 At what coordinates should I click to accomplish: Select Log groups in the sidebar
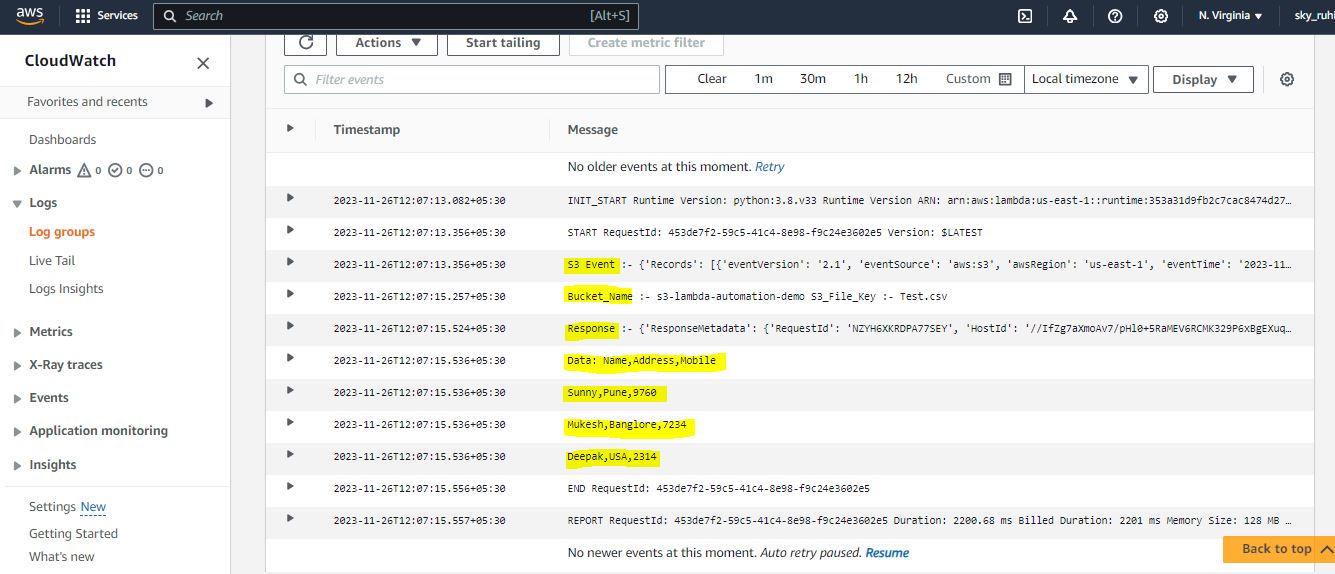[62, 232]
